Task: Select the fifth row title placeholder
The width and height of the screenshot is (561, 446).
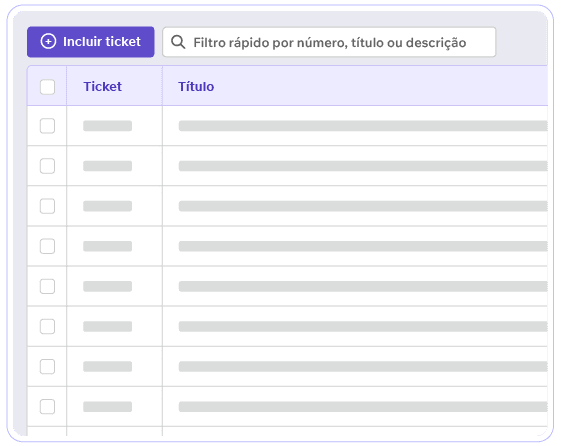Action: [363, 286]
